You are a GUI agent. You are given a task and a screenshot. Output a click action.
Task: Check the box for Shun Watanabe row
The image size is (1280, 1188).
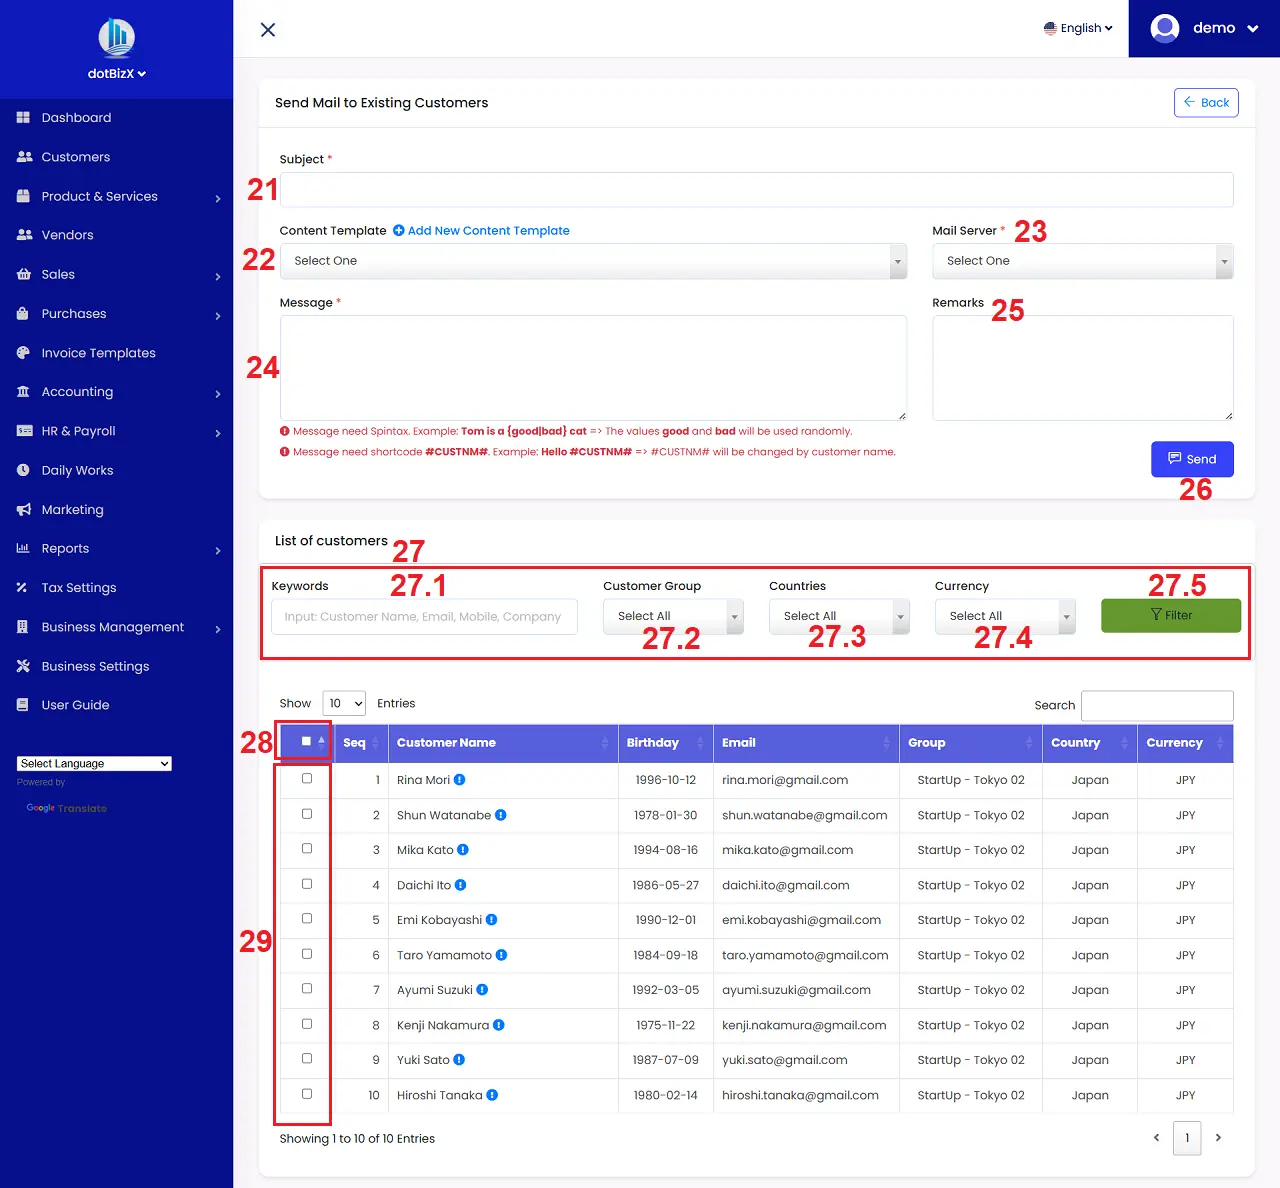point(307,814)
